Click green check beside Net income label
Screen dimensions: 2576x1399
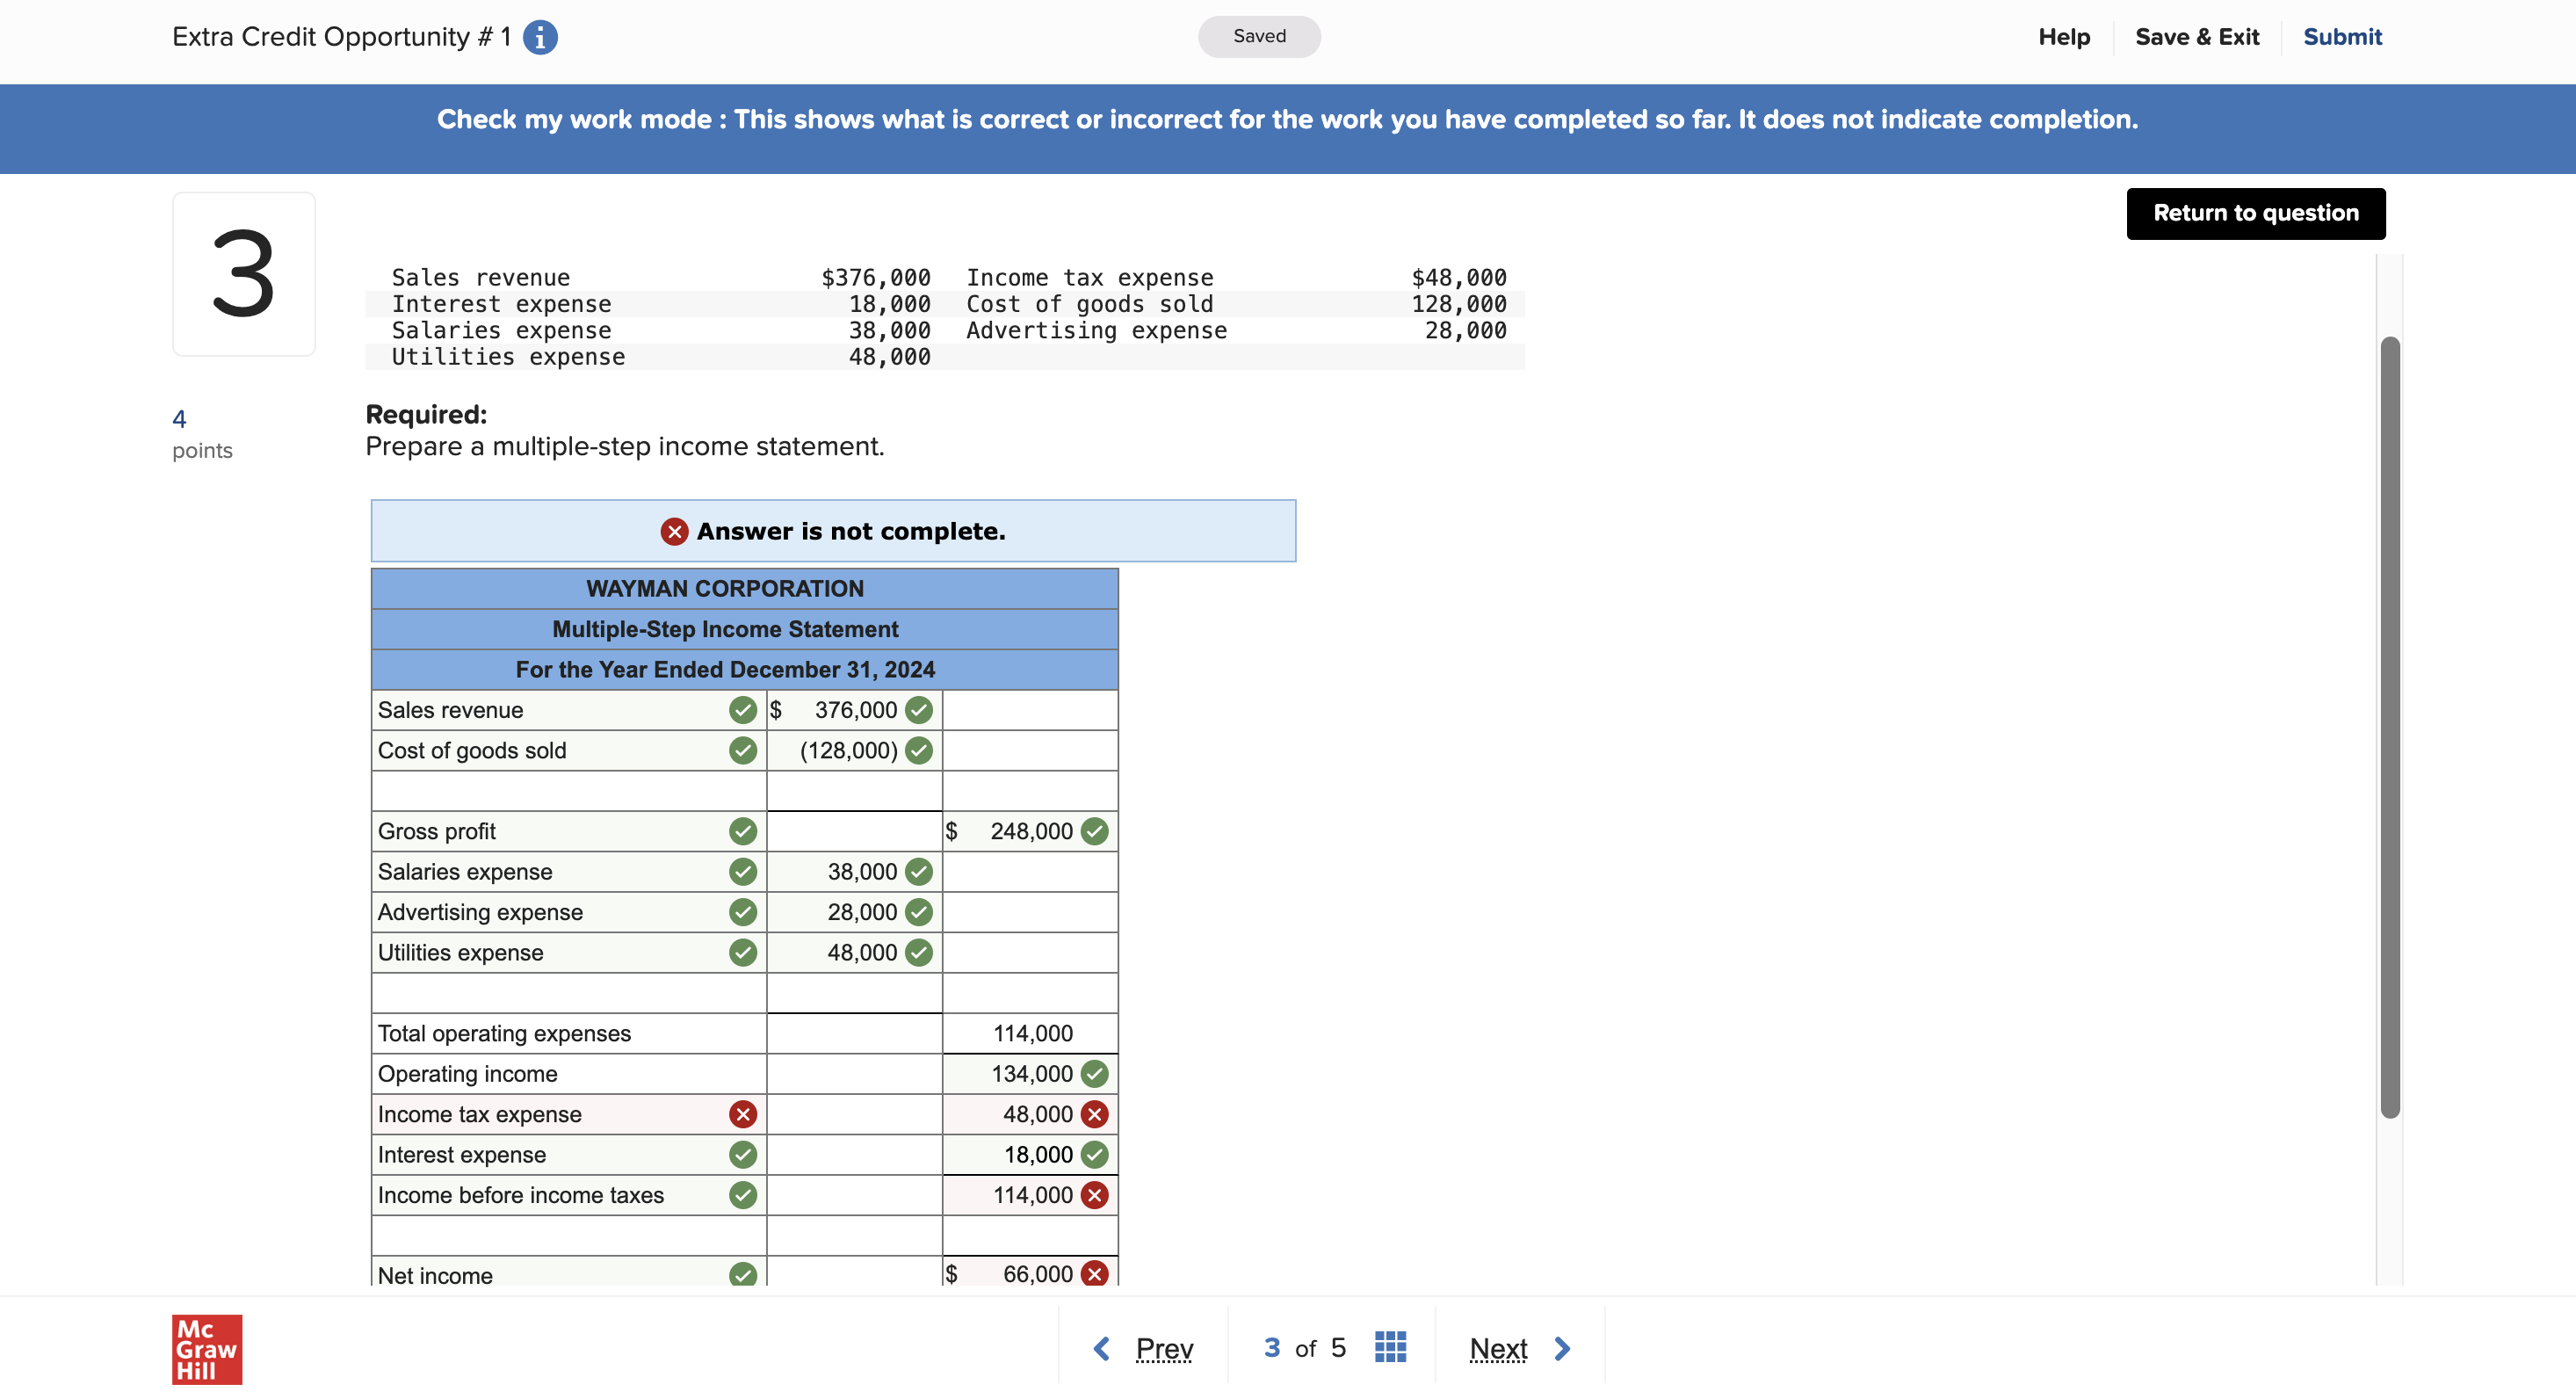pos(743,1274)
